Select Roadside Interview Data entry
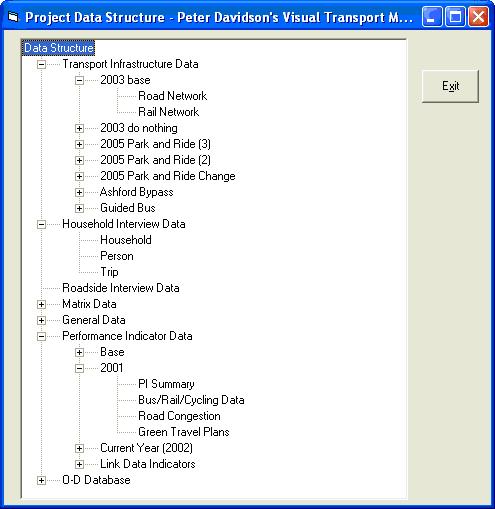Image resolution: width=495 pixels, height=509 pixels. [121, 288]
